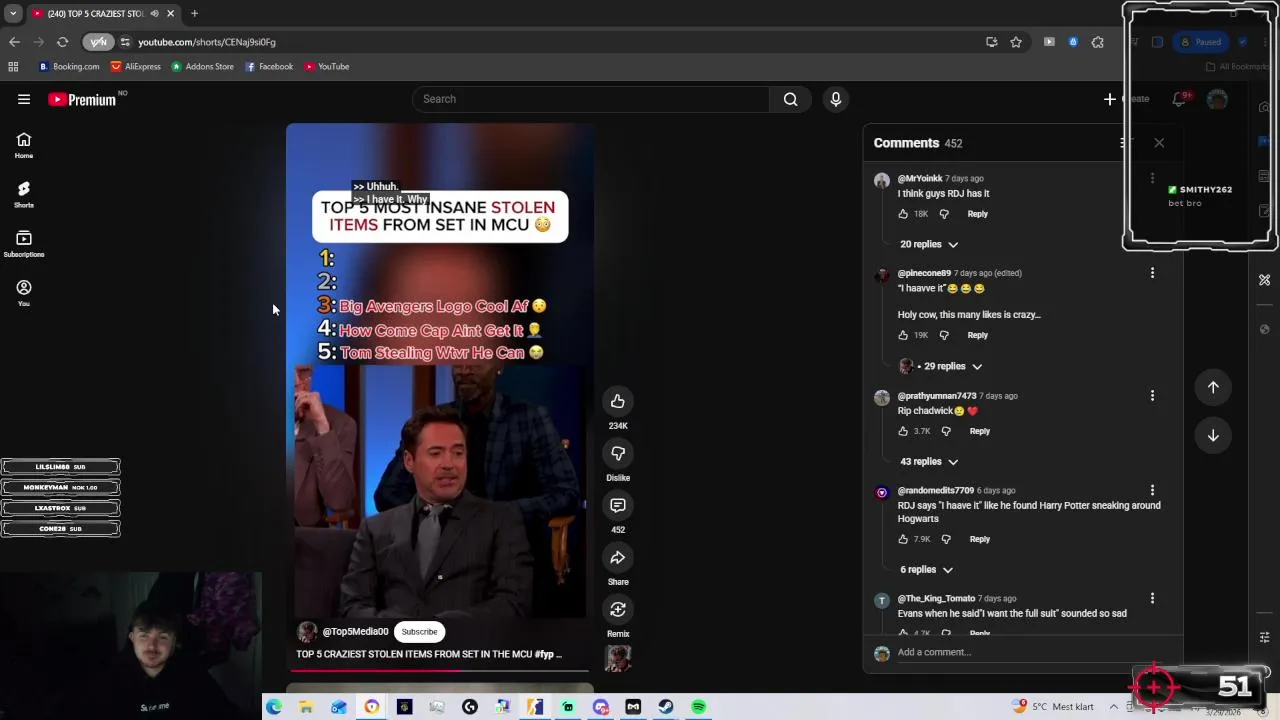Open the browser extensions puzzle icon
Image resolution: width=1280 pixels, height=720 pixels.
point(1098,42)
